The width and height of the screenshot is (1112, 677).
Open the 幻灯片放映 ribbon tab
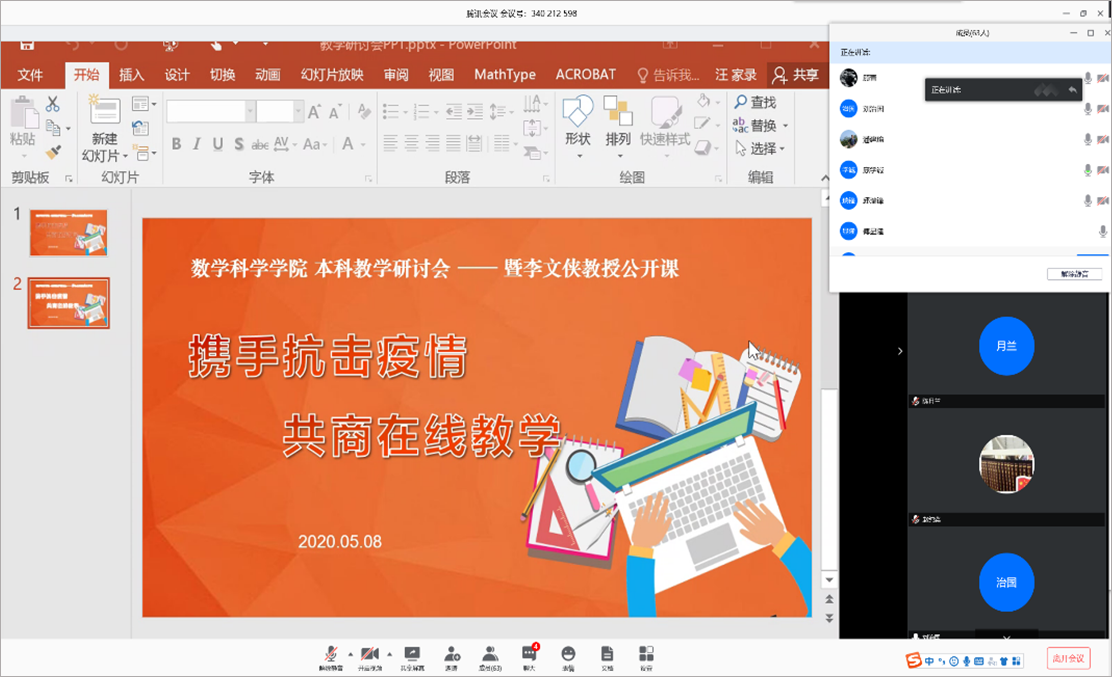coord(332,75)
